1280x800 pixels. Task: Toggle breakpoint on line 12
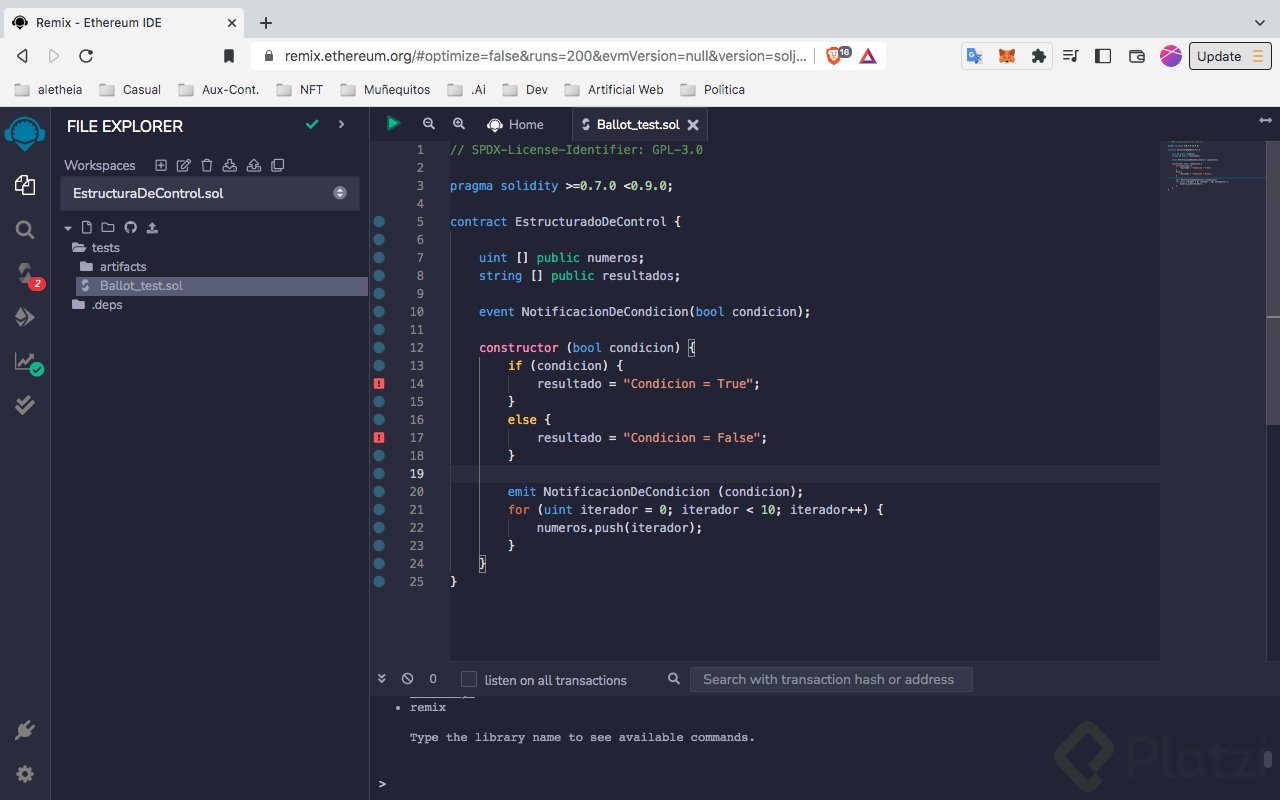(379, 347)
